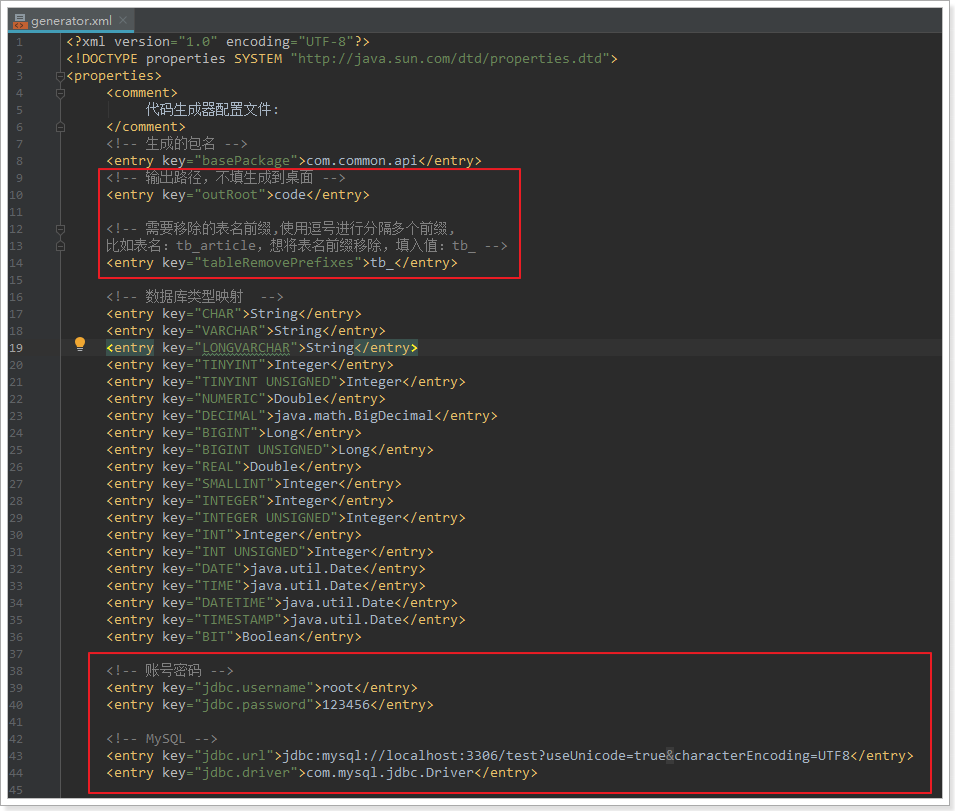Click the BIT Boolean entry
This screenshot has width=955, height=811.
pyautogui.click(x=234, y=637)
